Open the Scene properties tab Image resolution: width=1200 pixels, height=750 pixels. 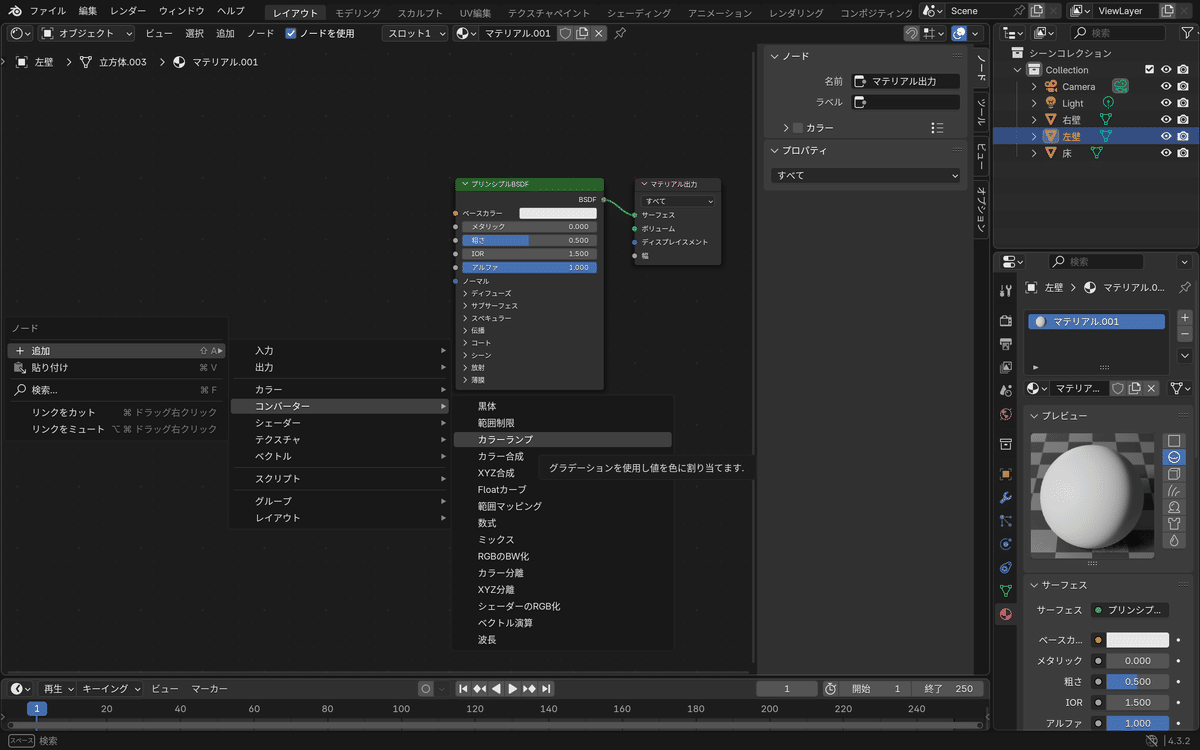(x=1006, y=390)
